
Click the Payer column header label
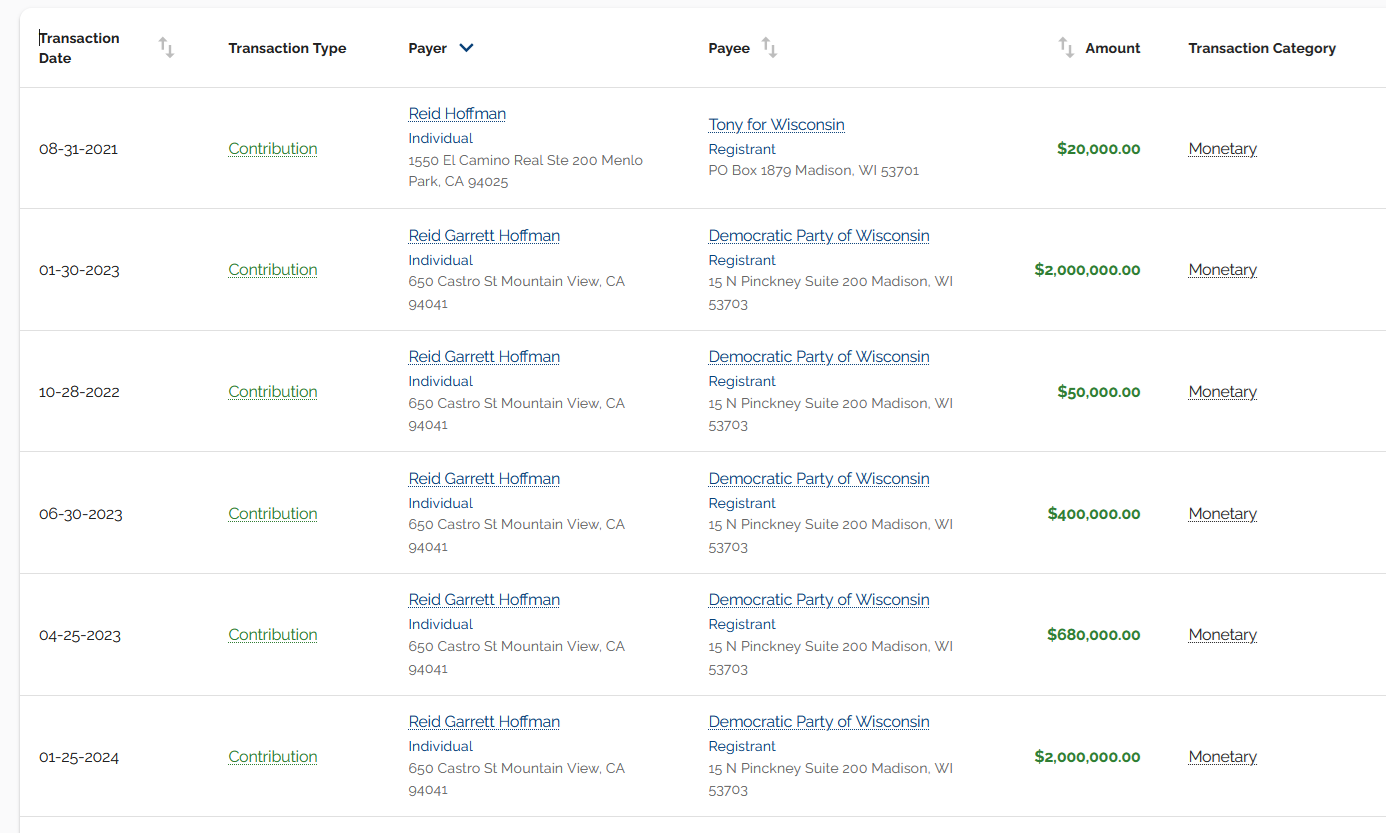[x=427, y=48]
